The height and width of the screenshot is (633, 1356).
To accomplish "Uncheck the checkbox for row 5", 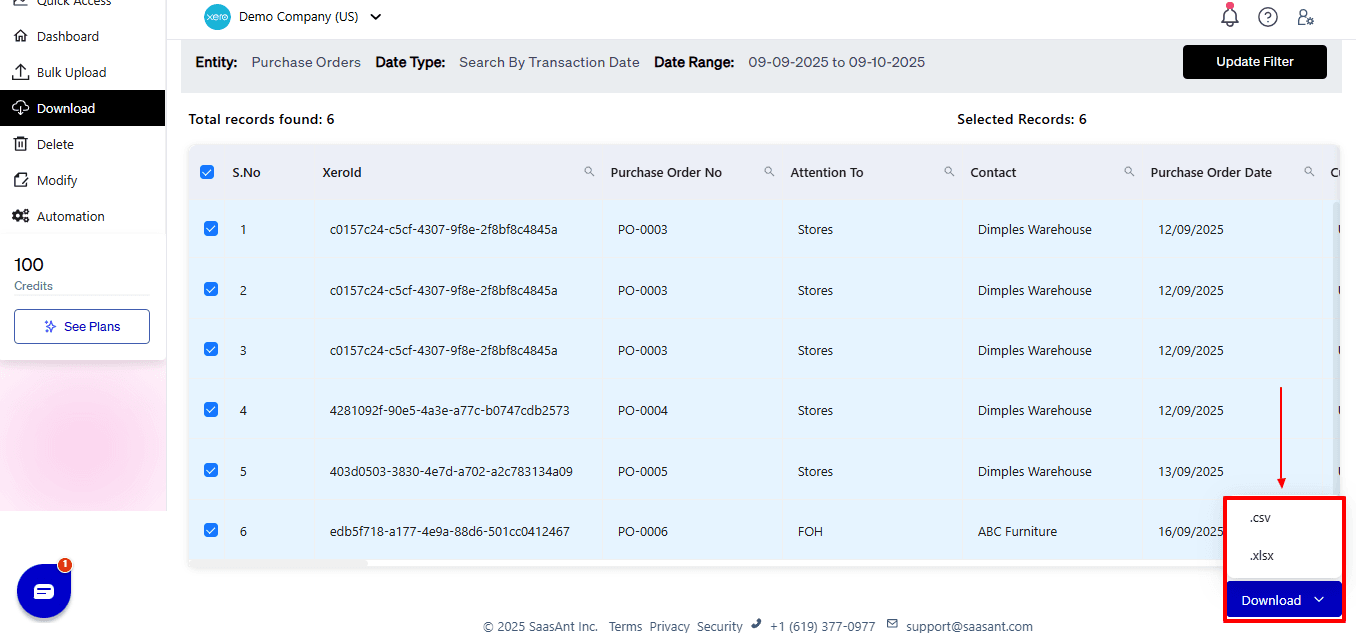I will coord(211,471).
